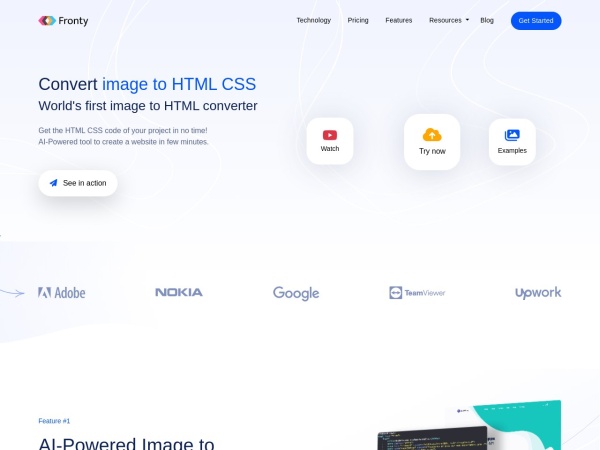Screen dimensions: 600x450
Task: Click the paper plane icon in See in action
Action: click(54, 183)
